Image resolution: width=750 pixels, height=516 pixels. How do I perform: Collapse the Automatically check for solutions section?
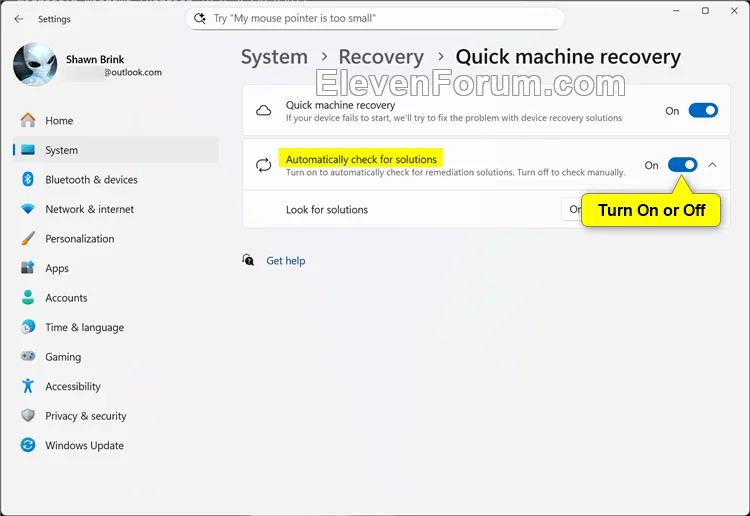pyautogui.click(x=712, y=165)
